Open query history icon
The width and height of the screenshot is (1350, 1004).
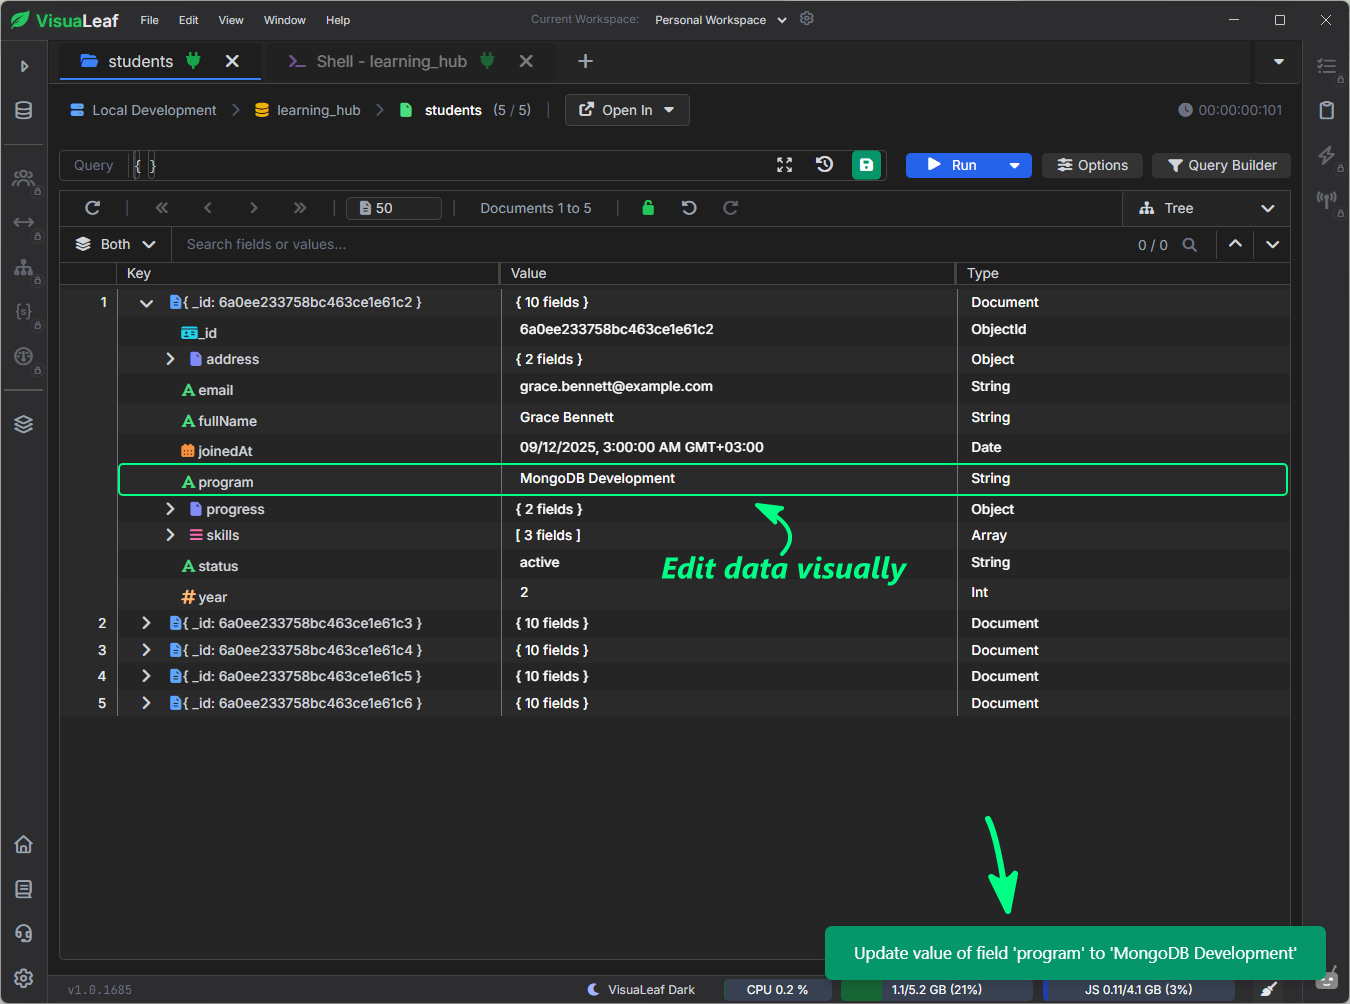(824, 165)
